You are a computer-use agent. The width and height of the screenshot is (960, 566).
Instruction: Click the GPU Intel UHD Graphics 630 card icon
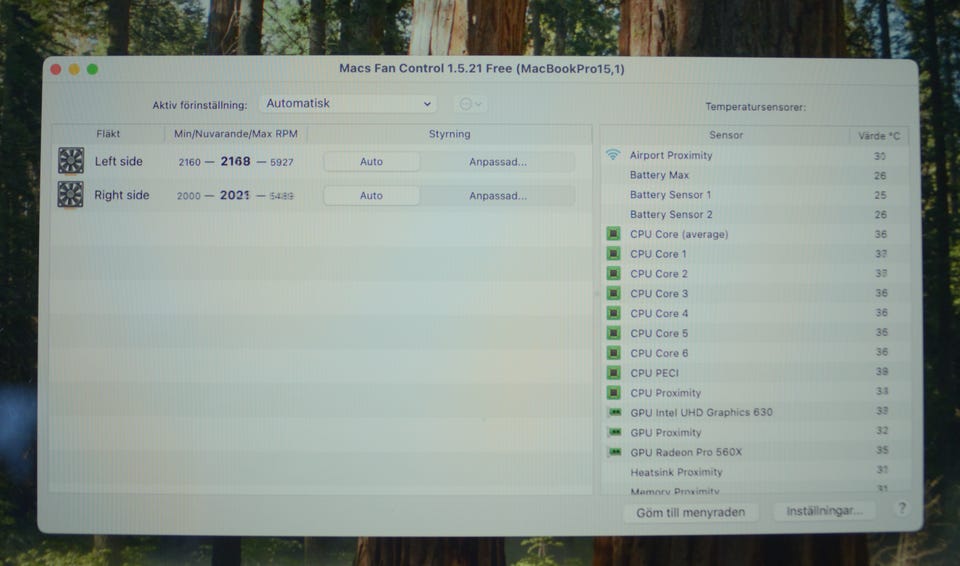(614, 412)
